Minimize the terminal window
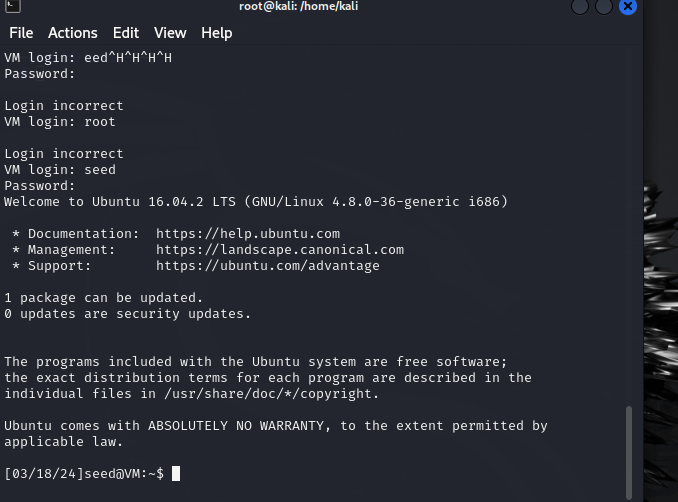Screen dimensions: 678x502 [x=580, y=7]
